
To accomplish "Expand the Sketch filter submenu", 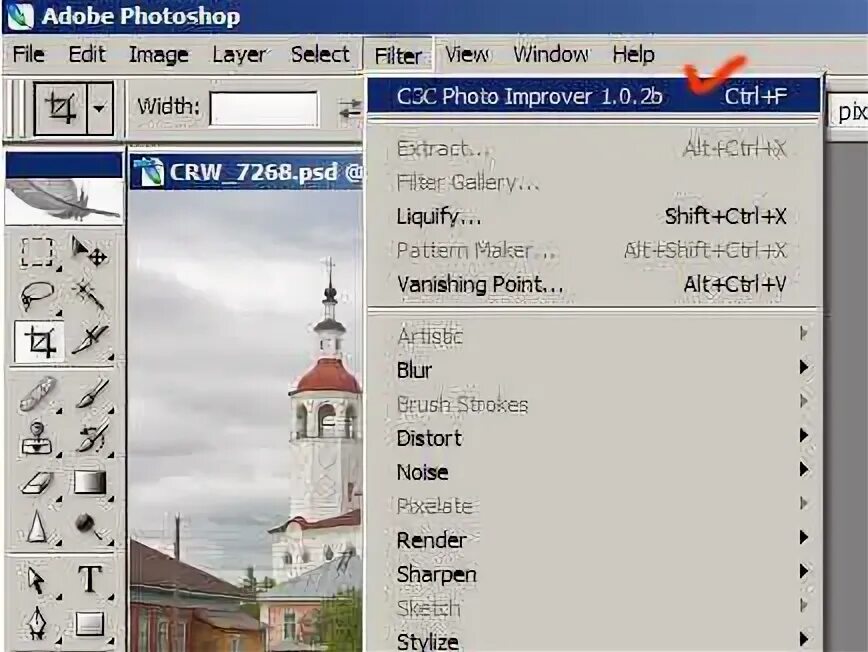I will (x=593, y=608).
